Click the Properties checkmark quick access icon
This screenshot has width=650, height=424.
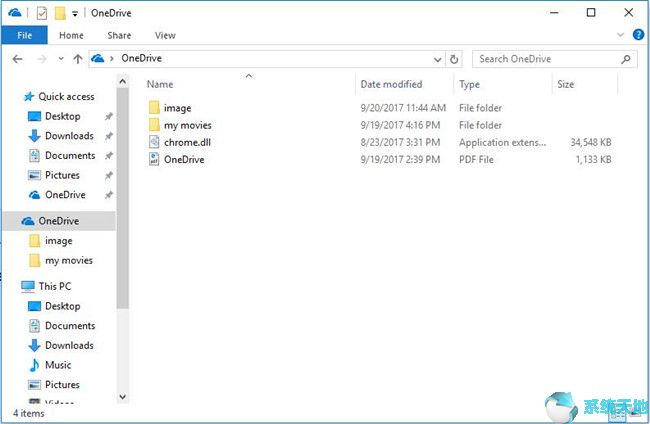tap(41, 13)
